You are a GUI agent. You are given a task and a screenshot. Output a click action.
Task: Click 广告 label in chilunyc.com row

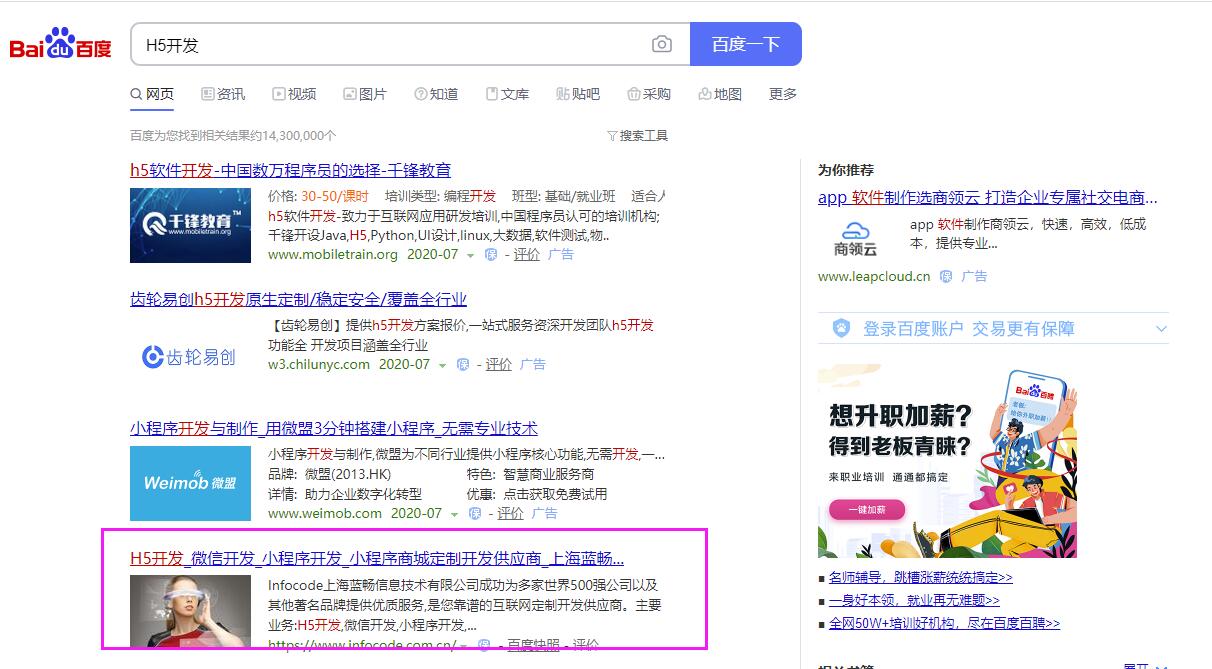coord(533,364)
